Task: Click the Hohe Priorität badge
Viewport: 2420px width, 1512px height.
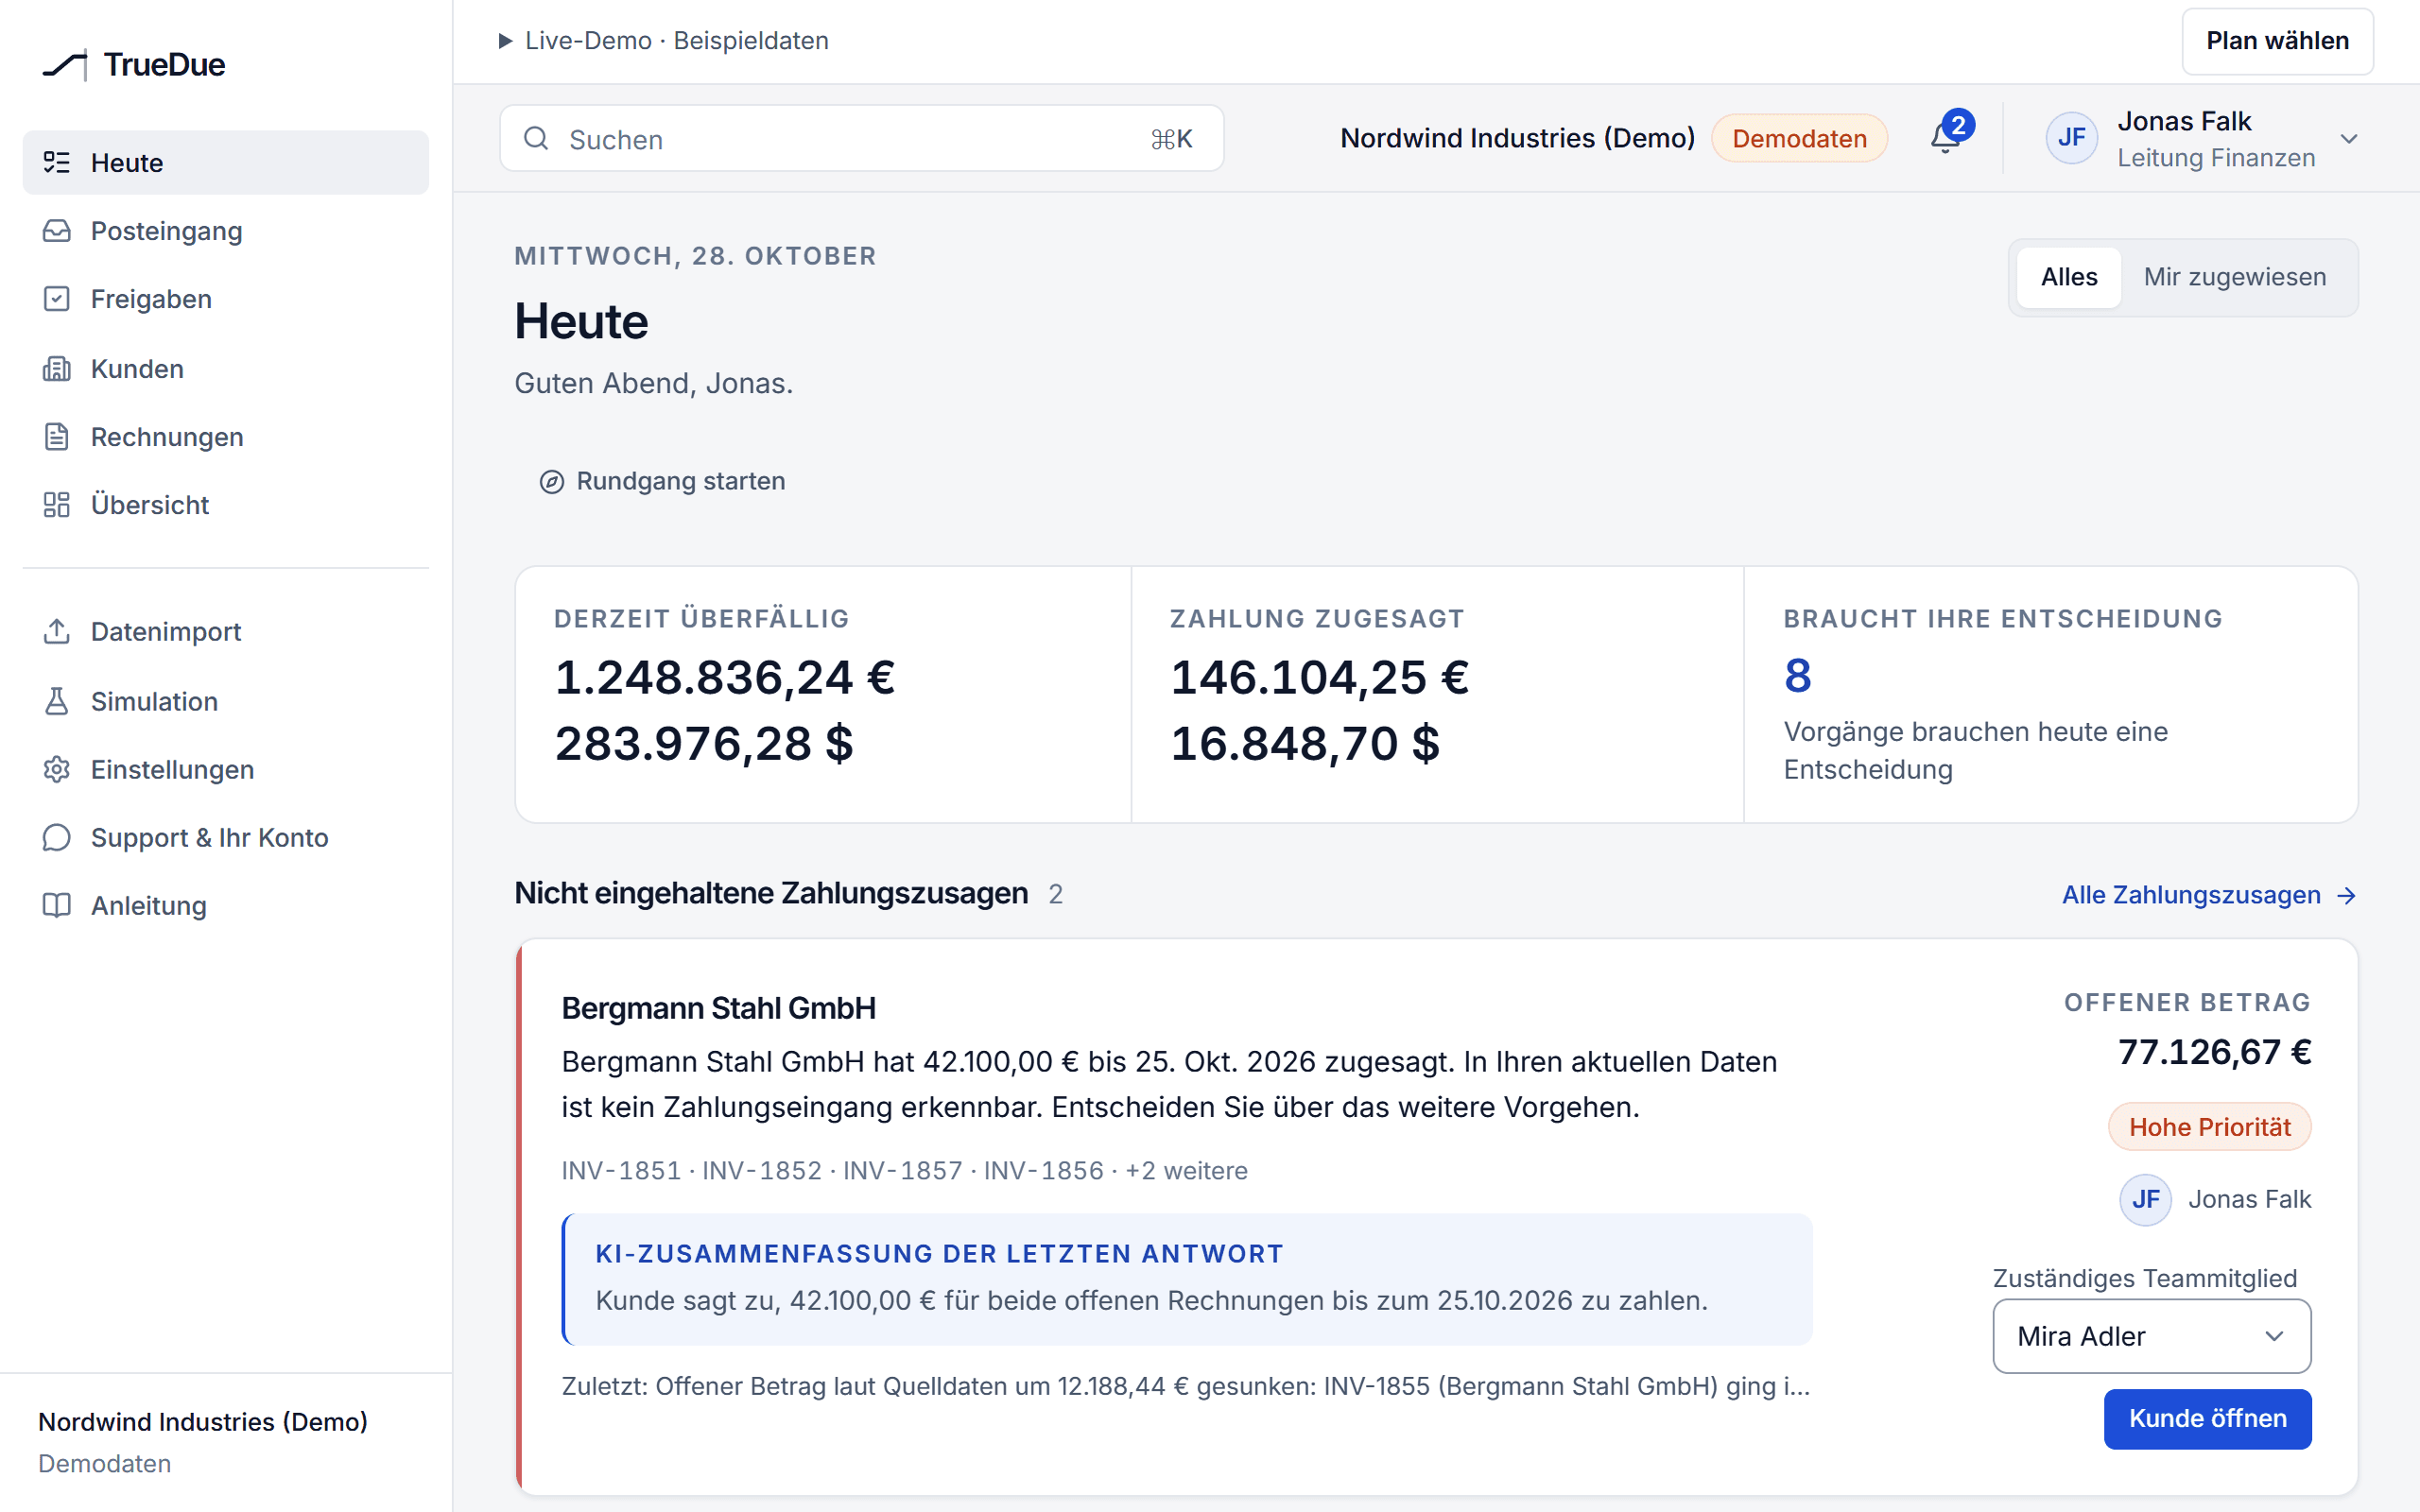Action: click(x=2209, y=1127)
